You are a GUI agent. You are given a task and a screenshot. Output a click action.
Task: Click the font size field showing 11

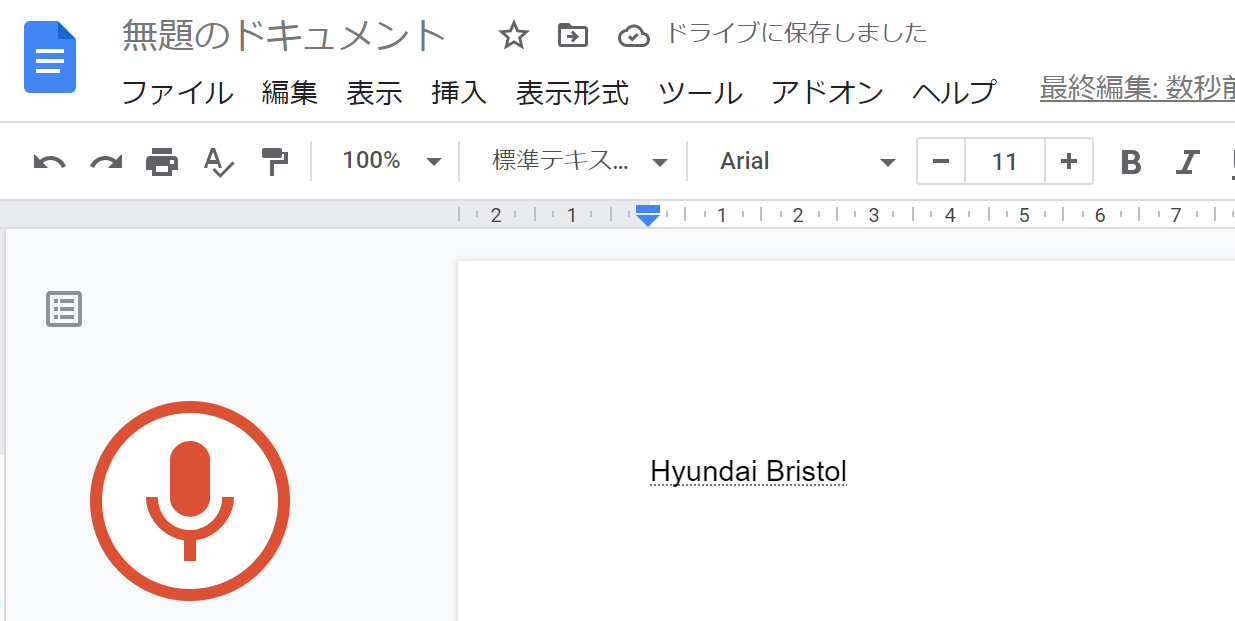(1005, 161)
